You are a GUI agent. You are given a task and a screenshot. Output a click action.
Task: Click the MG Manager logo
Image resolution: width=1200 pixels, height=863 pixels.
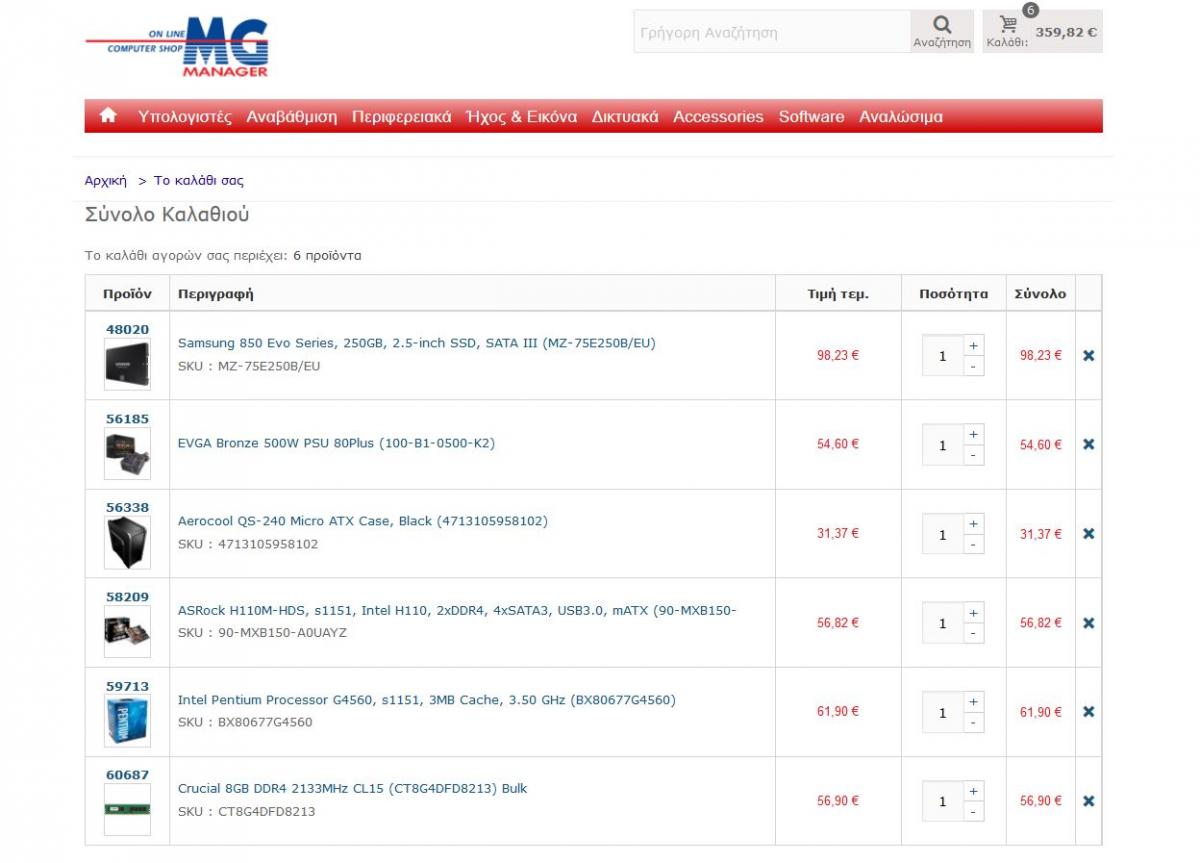tap(177, 47)
